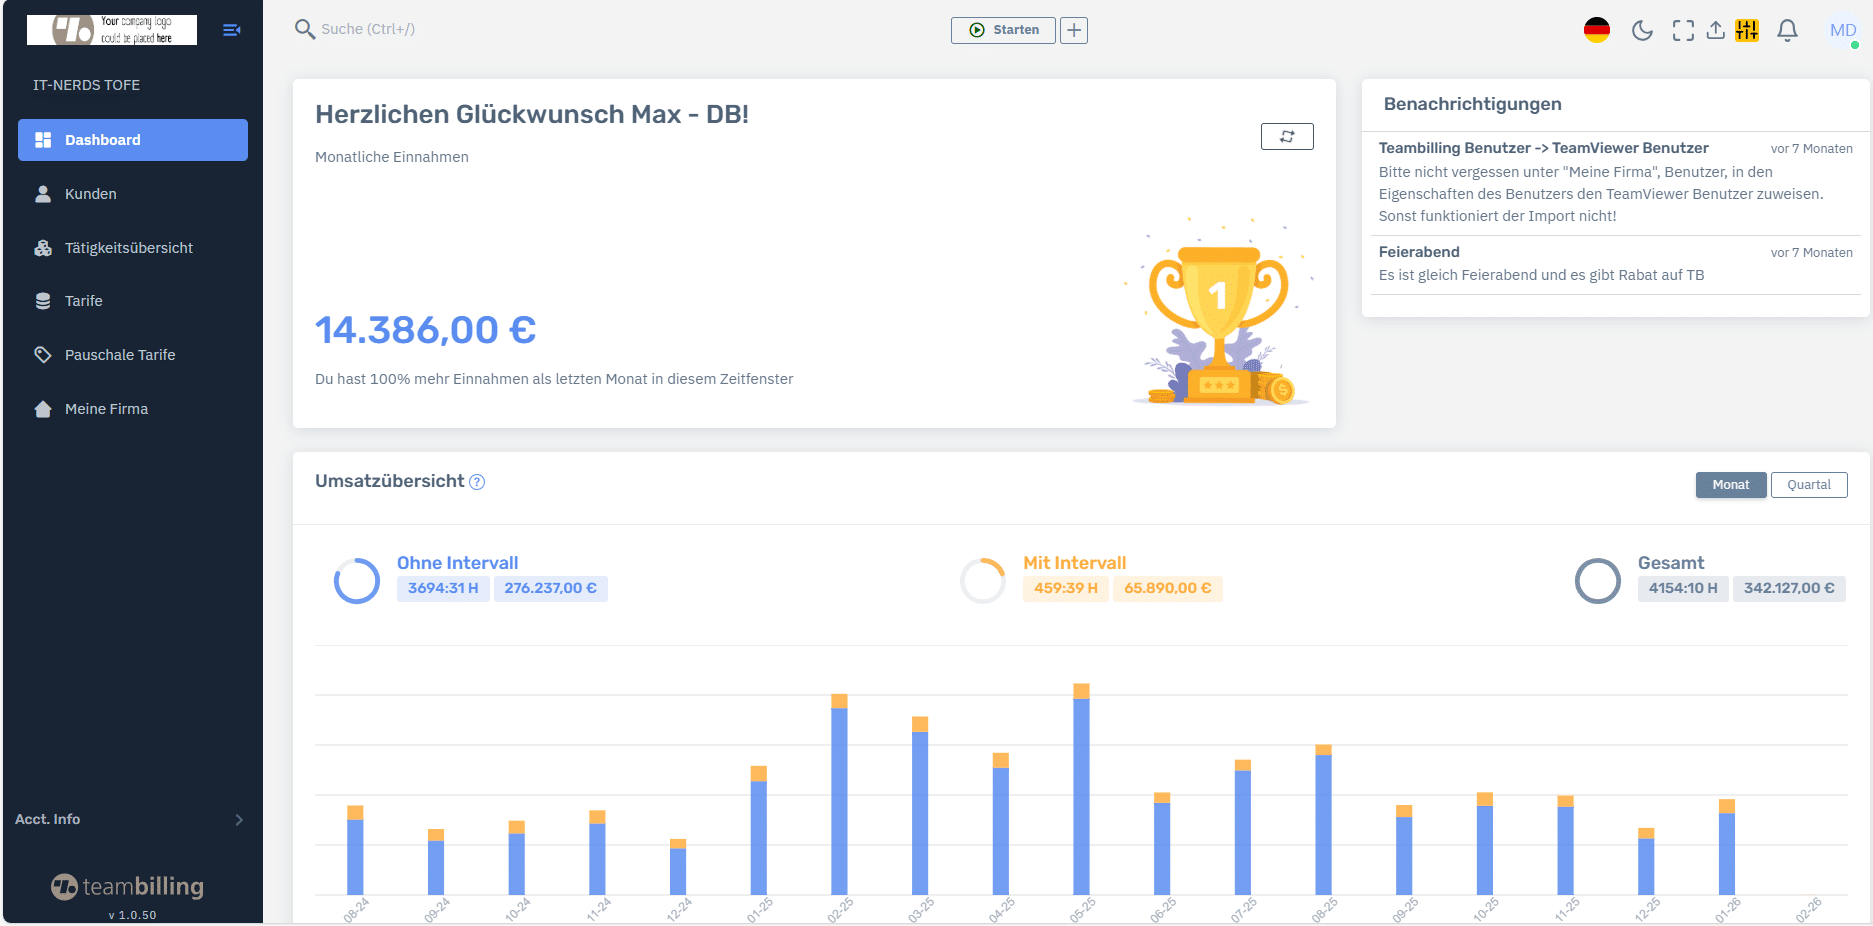Open Kunden in the sidebar
This screenshot has width=1873, height=926.
tap(91, 194)
